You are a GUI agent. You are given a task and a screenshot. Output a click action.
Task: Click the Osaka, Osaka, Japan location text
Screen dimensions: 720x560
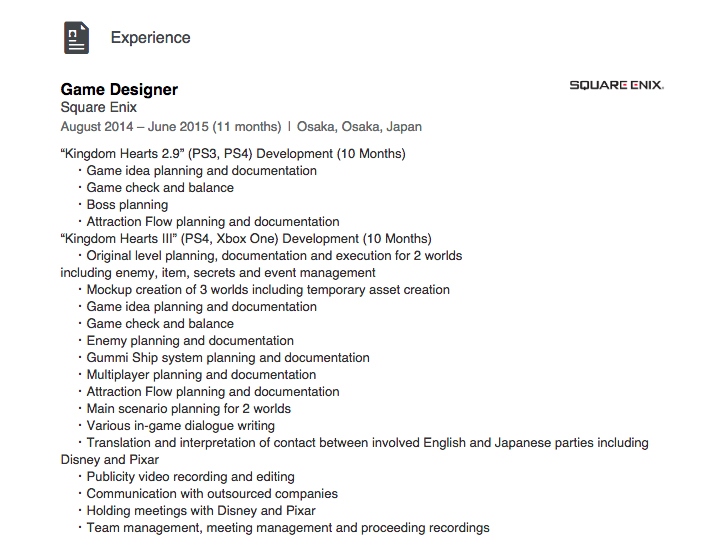click(x=359, y=127)
